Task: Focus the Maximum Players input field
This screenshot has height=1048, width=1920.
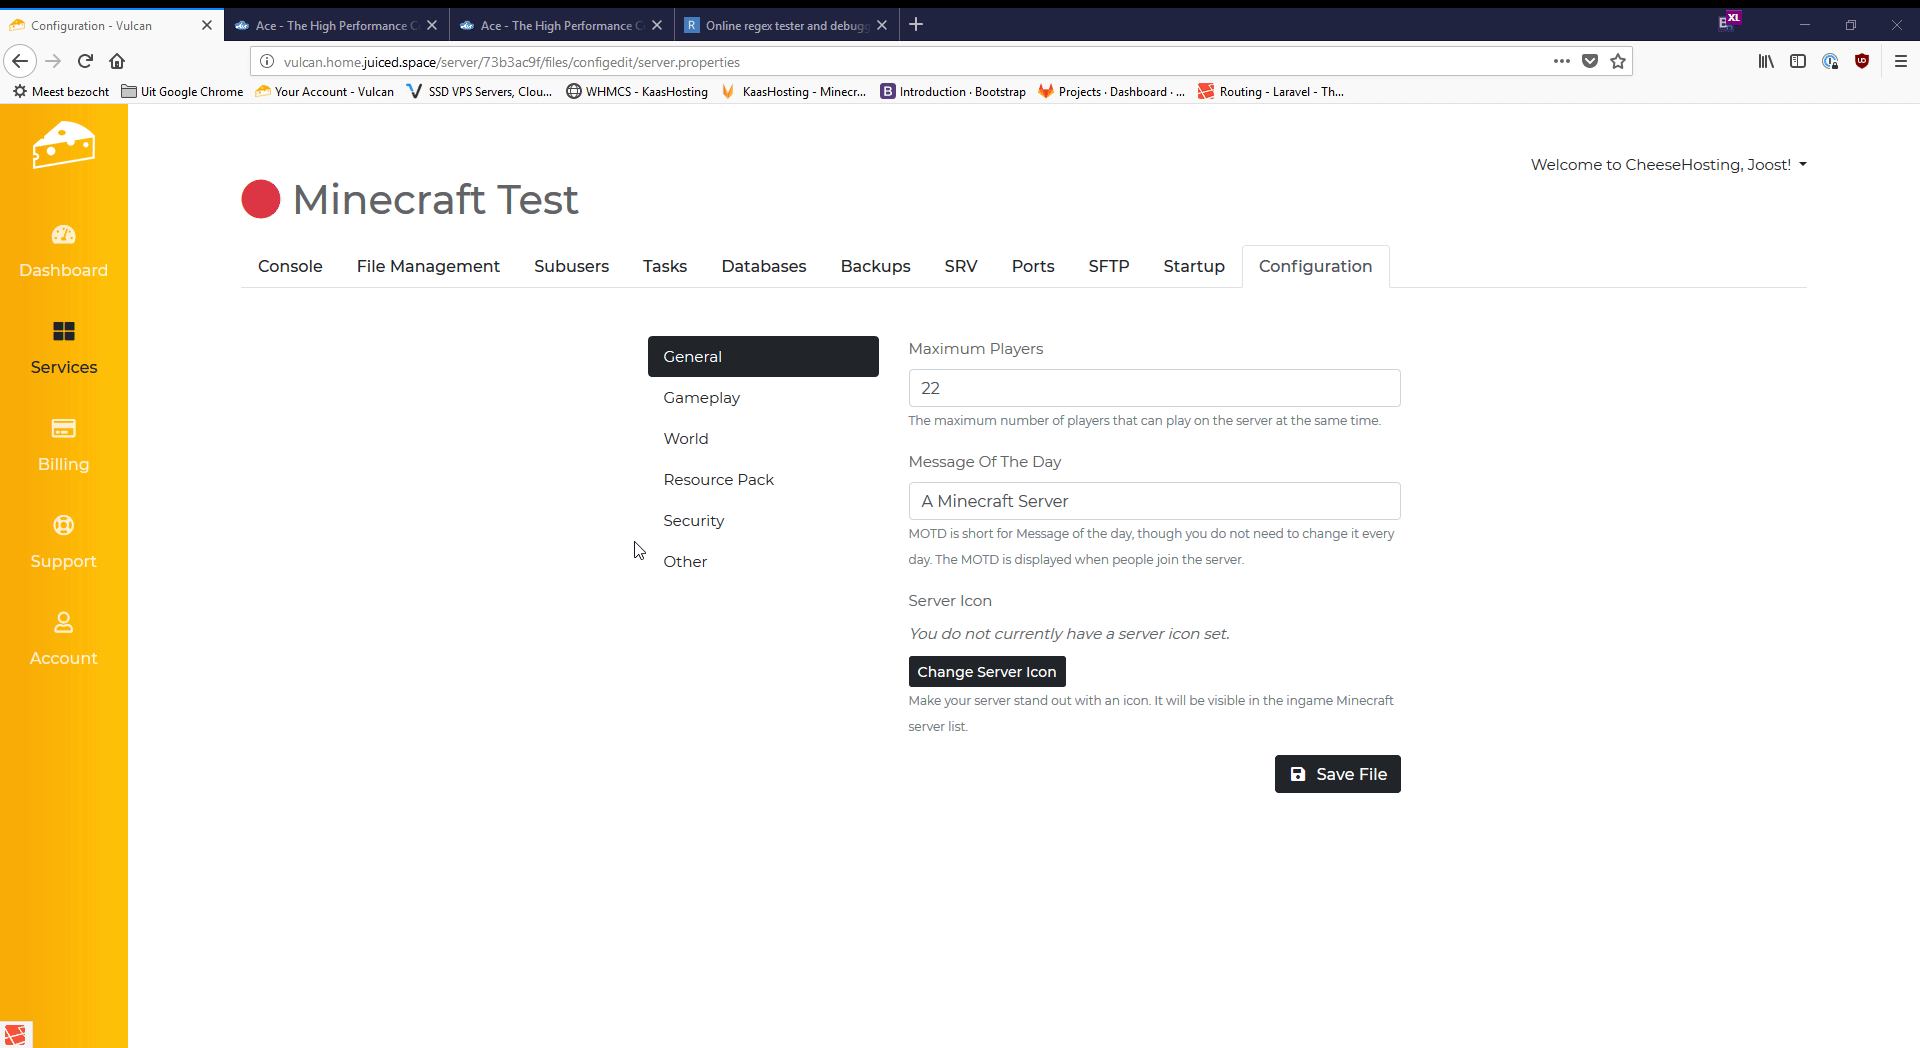Action: pos(1154,388)
